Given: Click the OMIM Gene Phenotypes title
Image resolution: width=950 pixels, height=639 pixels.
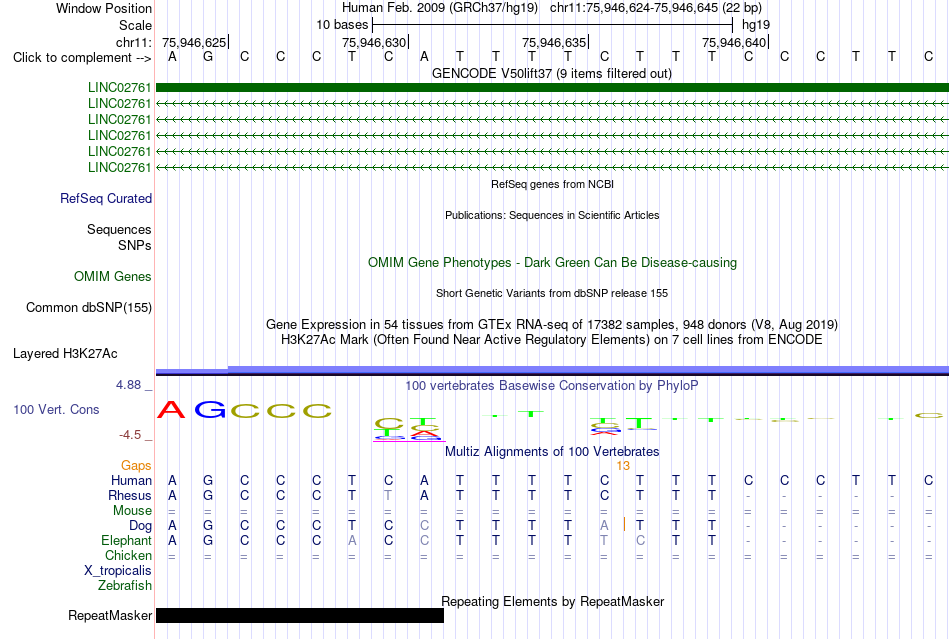Looking at the screenshot, I should click(553, 263).
